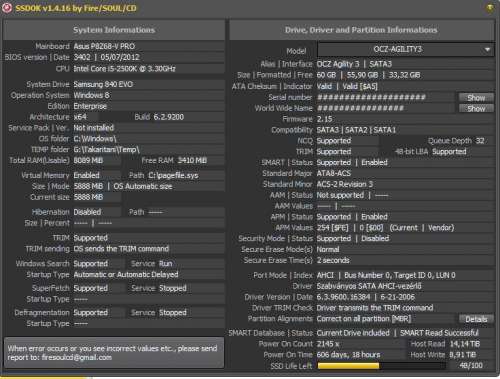The height and width of the screenshot is (379, 500).
Task: Open Partition Alignments Details
Action: 476,319
